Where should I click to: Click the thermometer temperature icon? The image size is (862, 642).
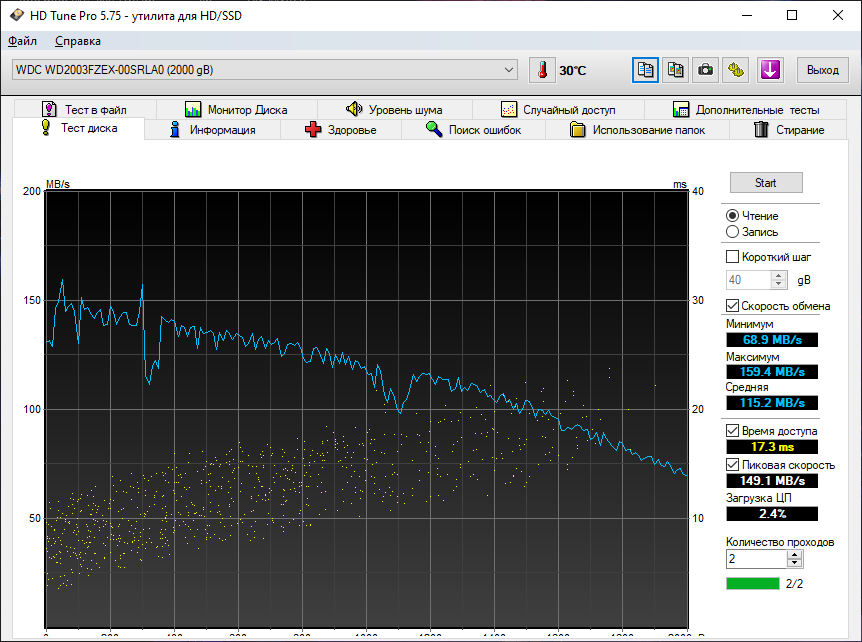[x=542, y=70]
